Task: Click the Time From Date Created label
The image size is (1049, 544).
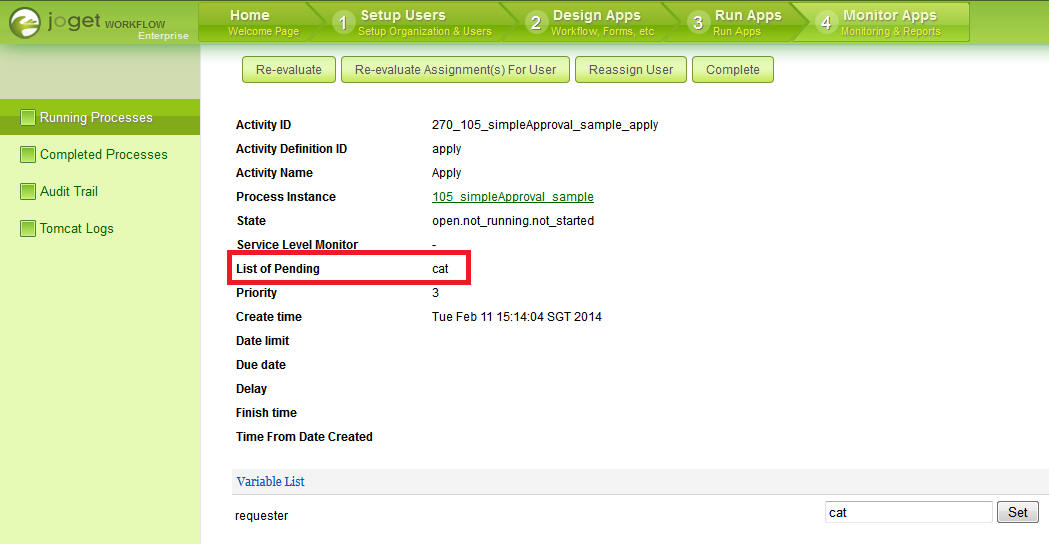Action: [x=304, y=437]
